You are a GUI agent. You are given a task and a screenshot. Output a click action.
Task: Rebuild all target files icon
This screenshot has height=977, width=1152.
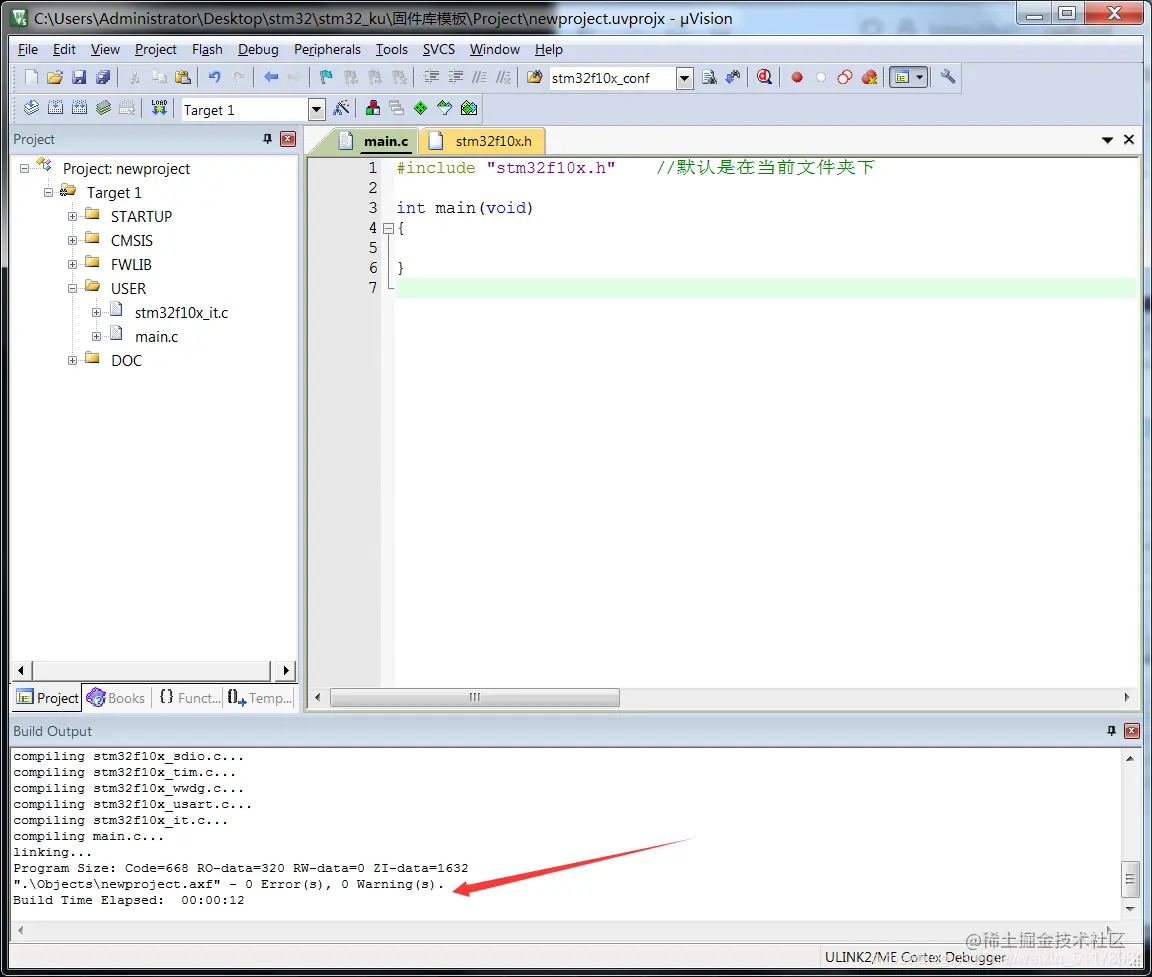pos(79,109)
